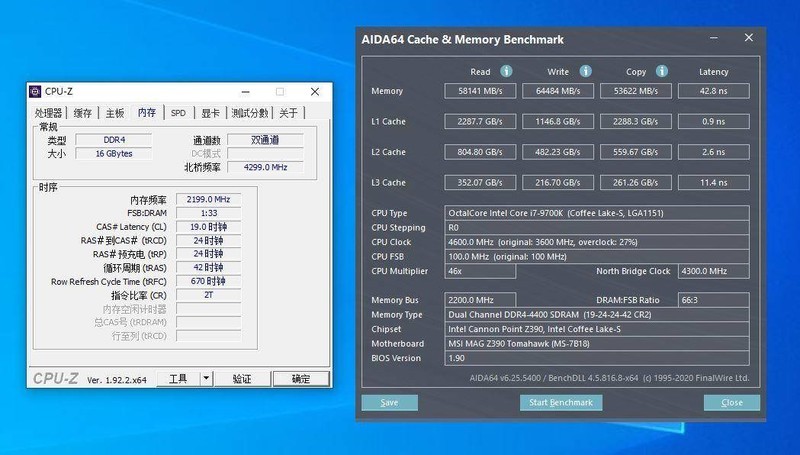Click 指令比率 (CR) 2T field
This screenshot has width=800, height=455.
point(209,295)
